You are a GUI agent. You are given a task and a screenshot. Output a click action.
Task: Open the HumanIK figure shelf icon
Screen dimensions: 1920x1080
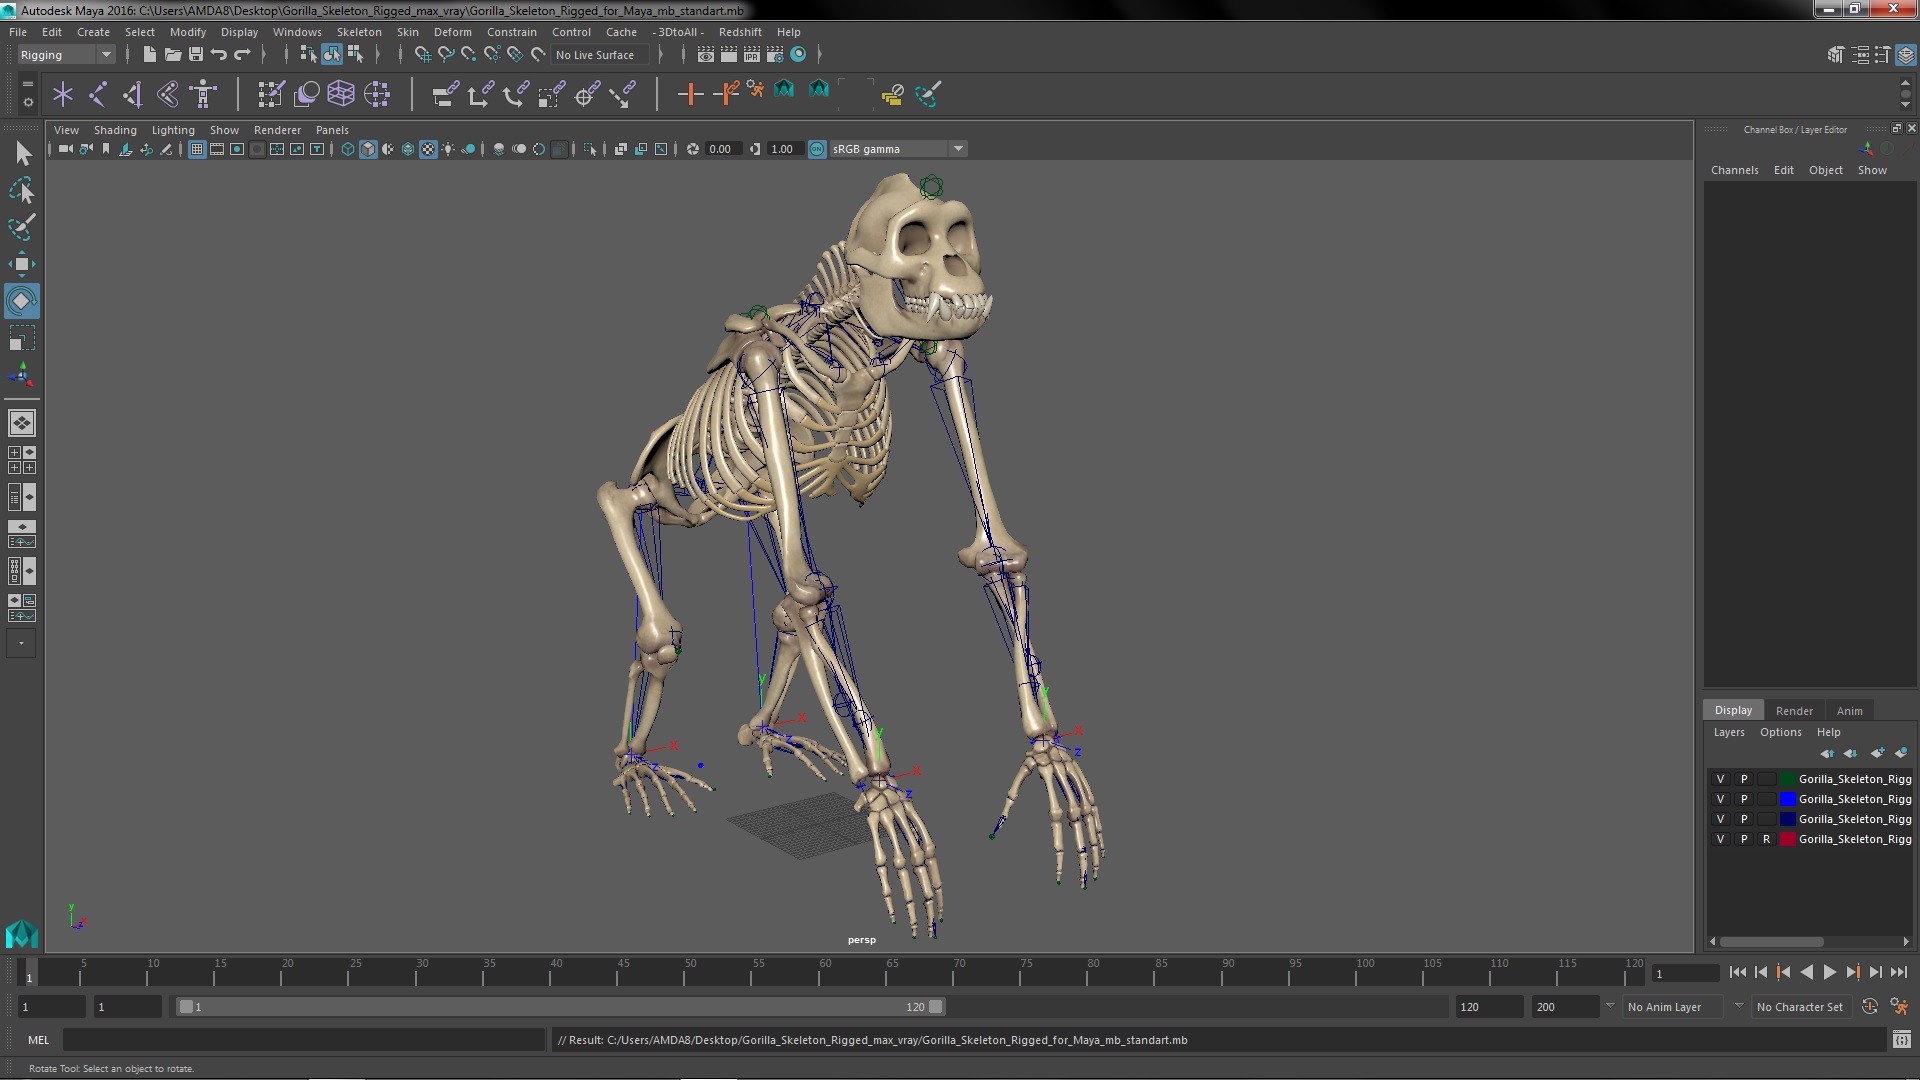pos(203,94)
